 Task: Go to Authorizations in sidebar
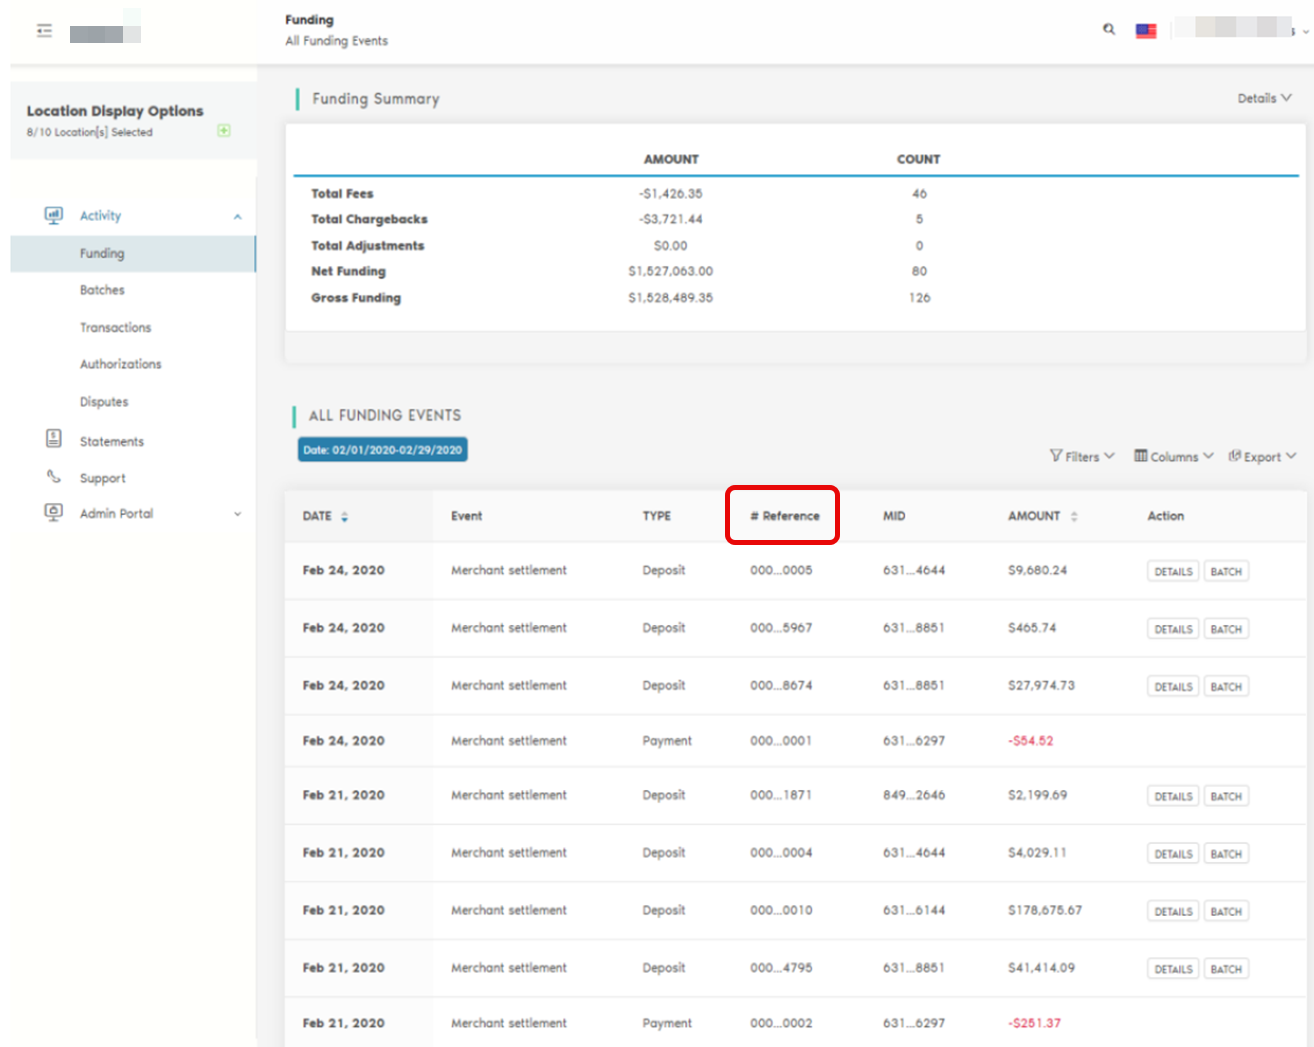pos(120,364)
